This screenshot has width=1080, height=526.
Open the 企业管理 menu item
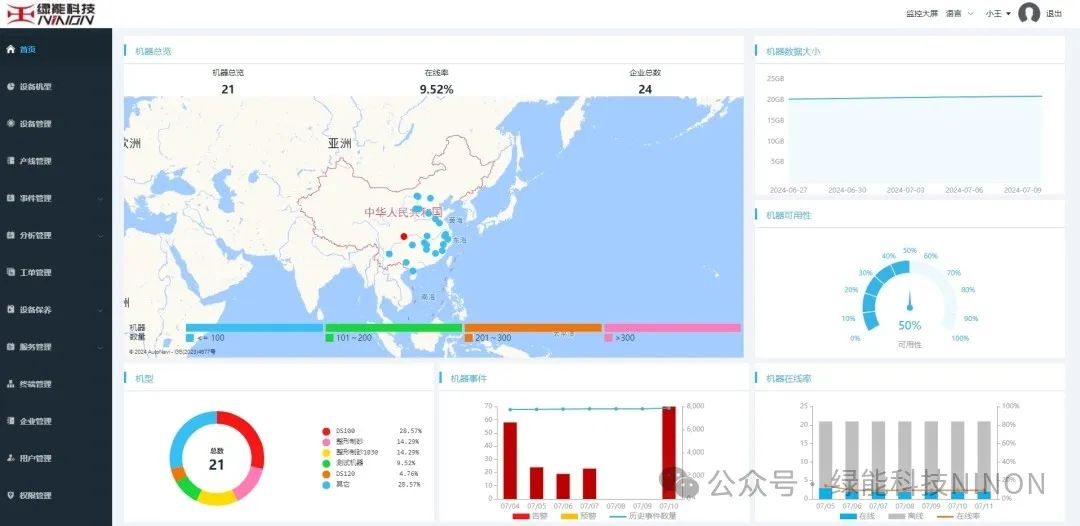(35, 421)
